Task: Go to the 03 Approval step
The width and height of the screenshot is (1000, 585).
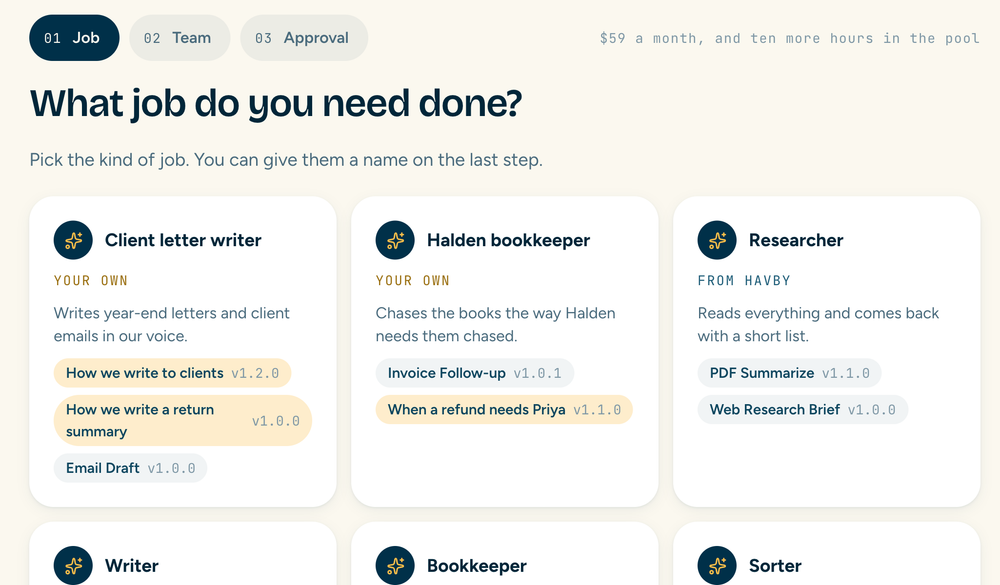Action: coord(304,38)
